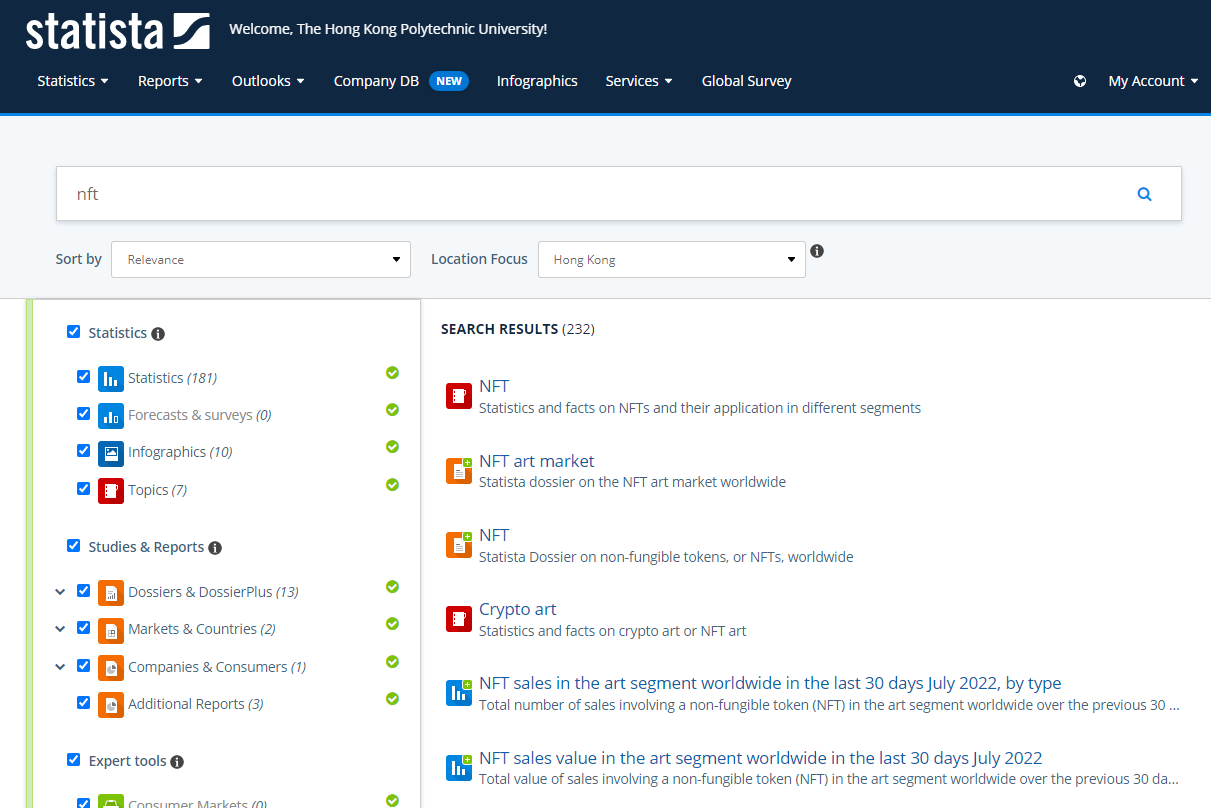Uncheck the Statistics group heading checkbox
This screenshot has width=1211, height=808.
coord(73,332)
